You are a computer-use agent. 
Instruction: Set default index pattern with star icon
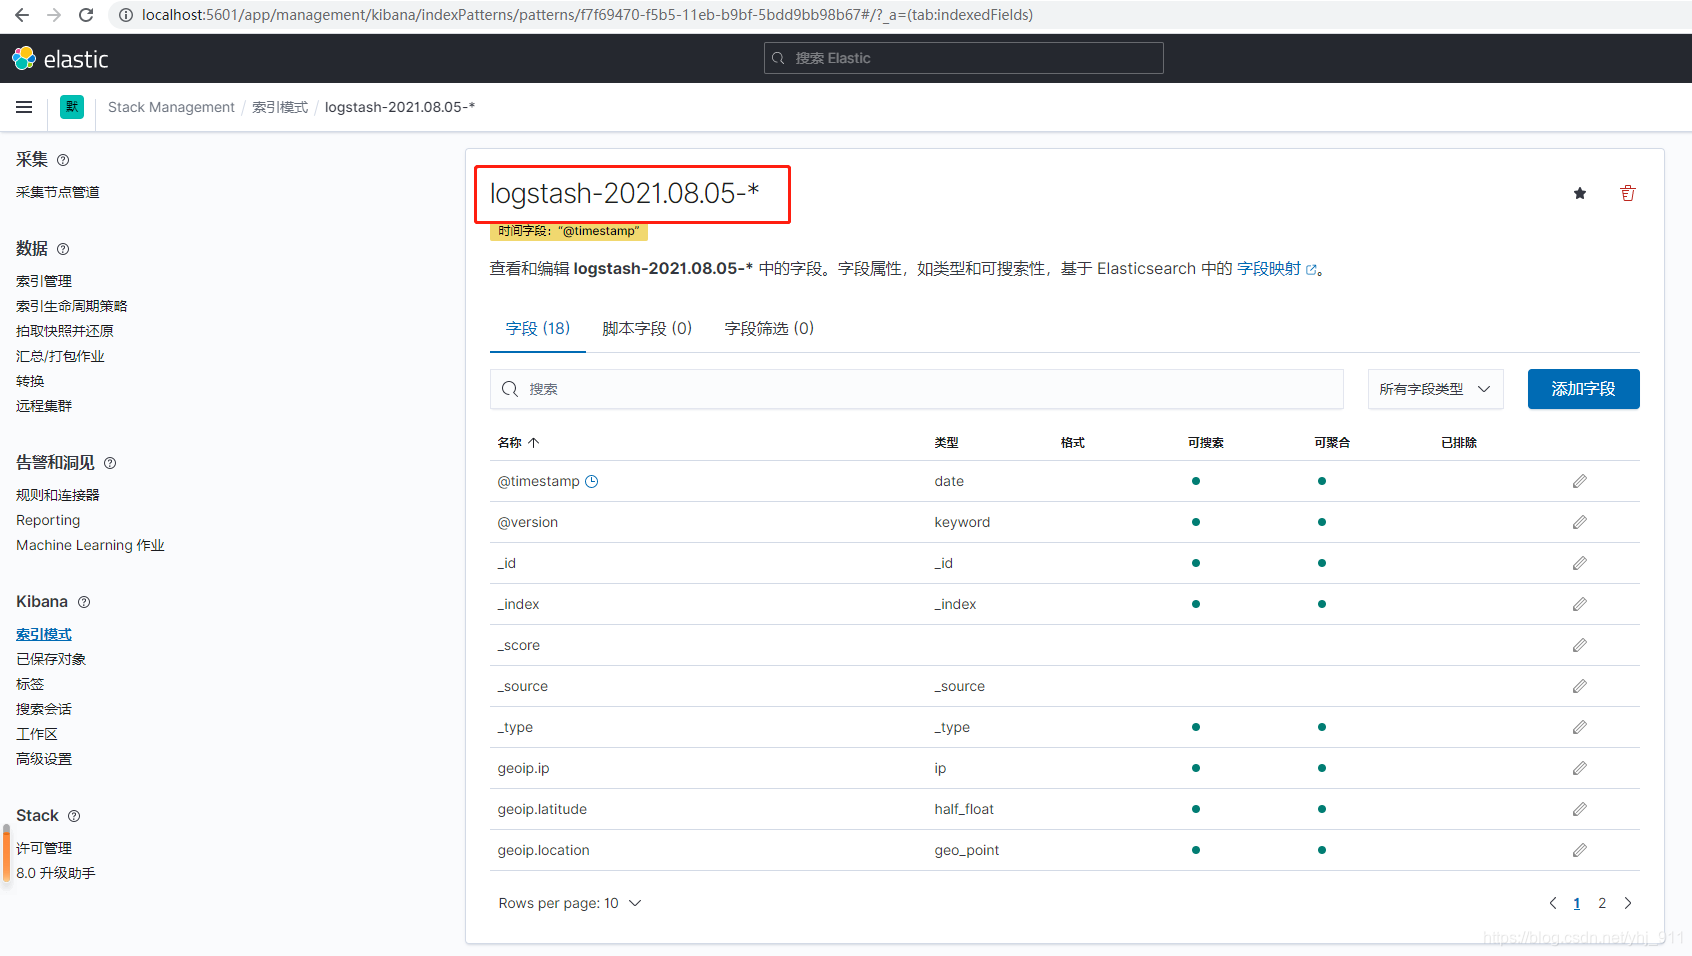[1580, 193]
